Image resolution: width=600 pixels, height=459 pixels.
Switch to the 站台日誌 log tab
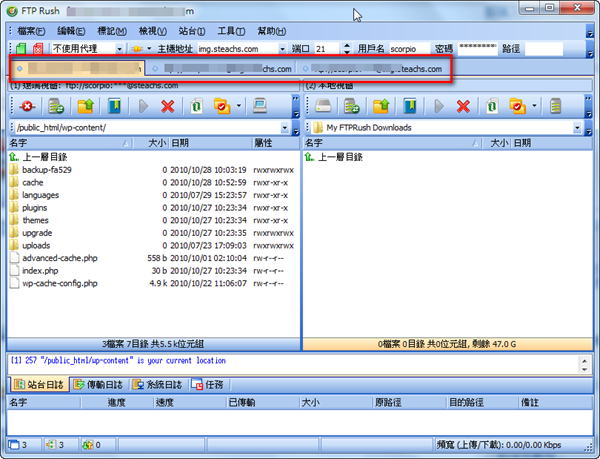[x=39, y=384]
